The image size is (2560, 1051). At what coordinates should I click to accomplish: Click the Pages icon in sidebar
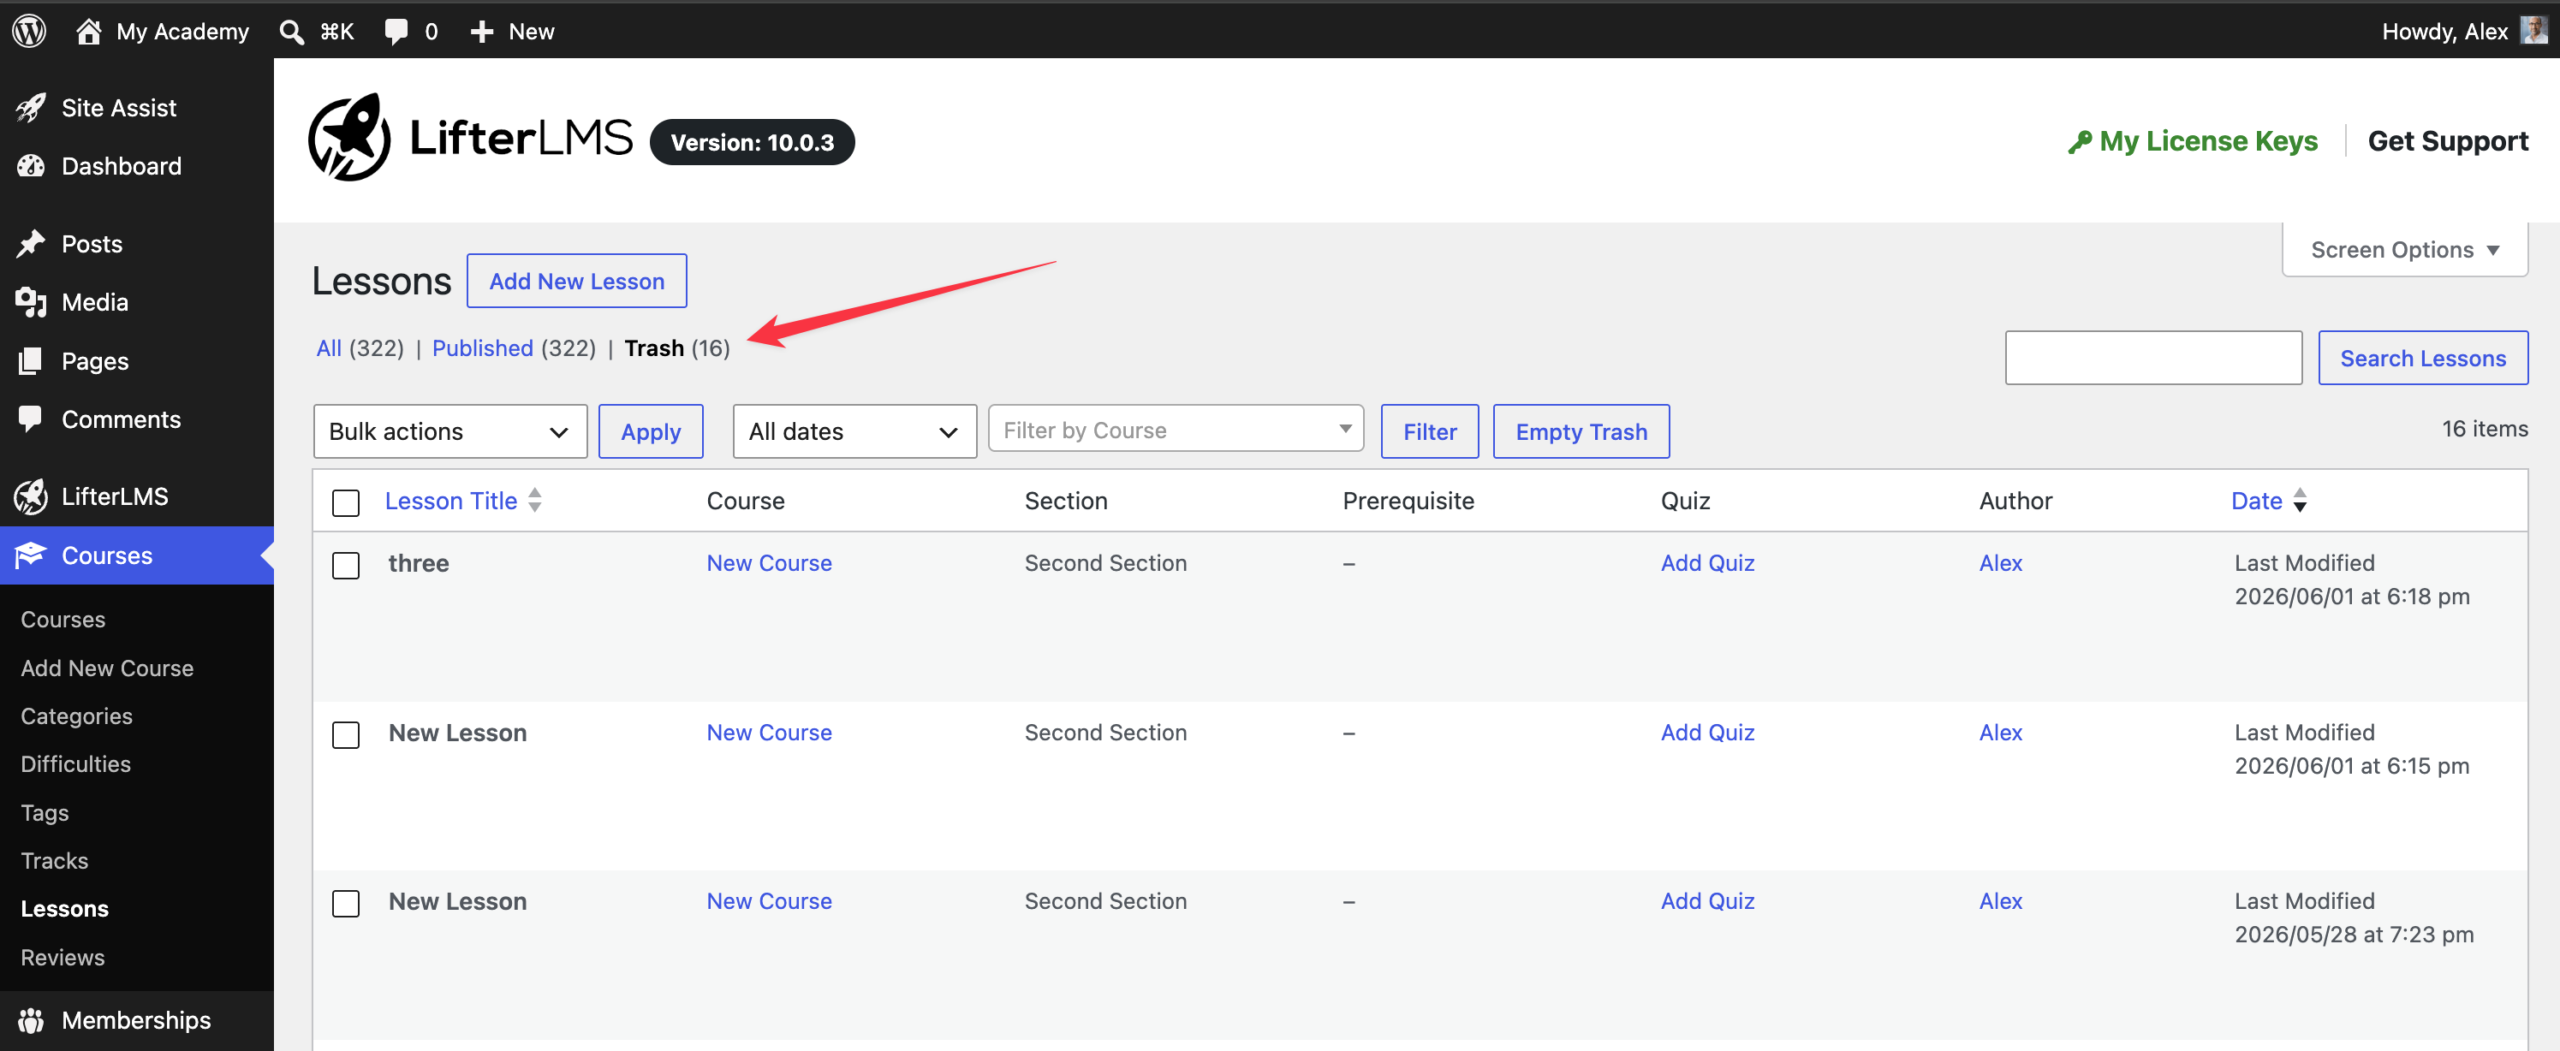pos(31,361)
